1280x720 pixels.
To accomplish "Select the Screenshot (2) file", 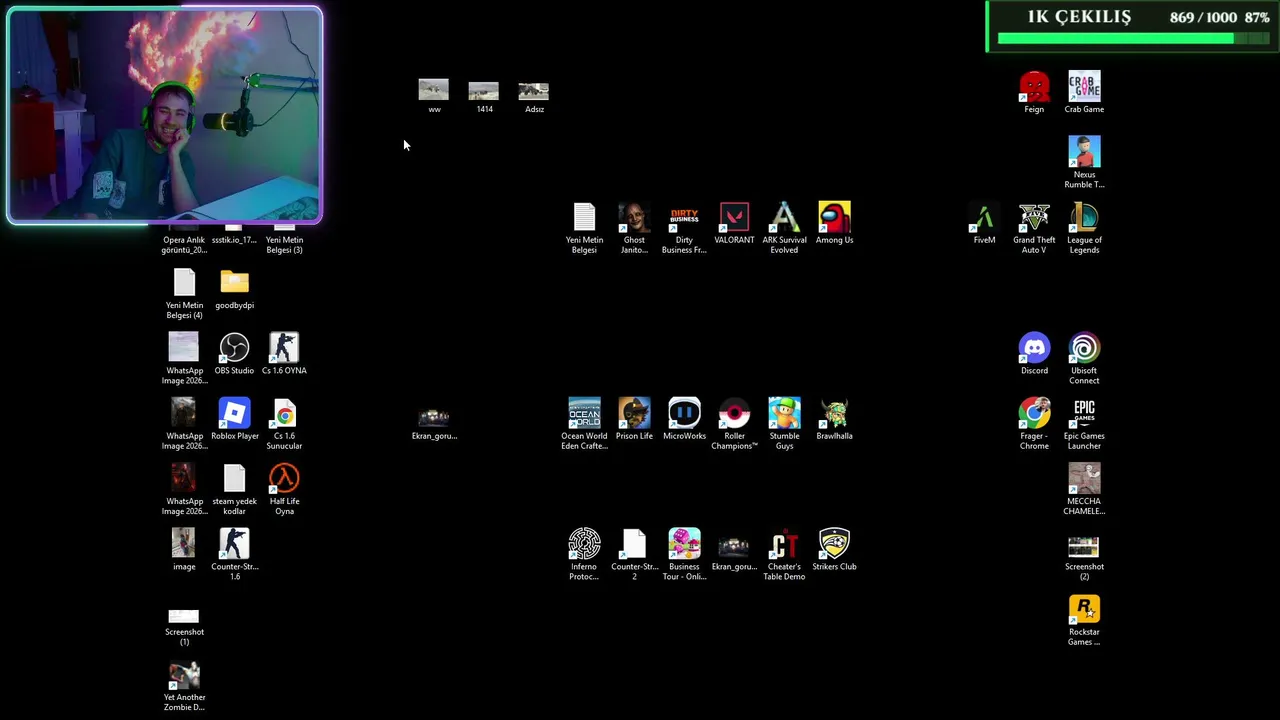I will (1084, 546).
